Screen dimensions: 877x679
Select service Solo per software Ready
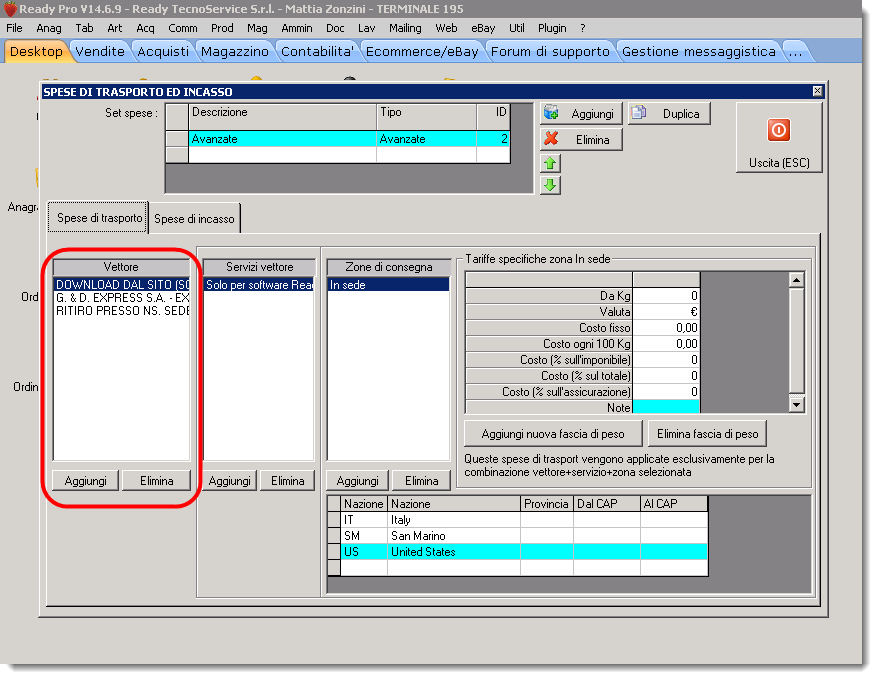point(259,285)
